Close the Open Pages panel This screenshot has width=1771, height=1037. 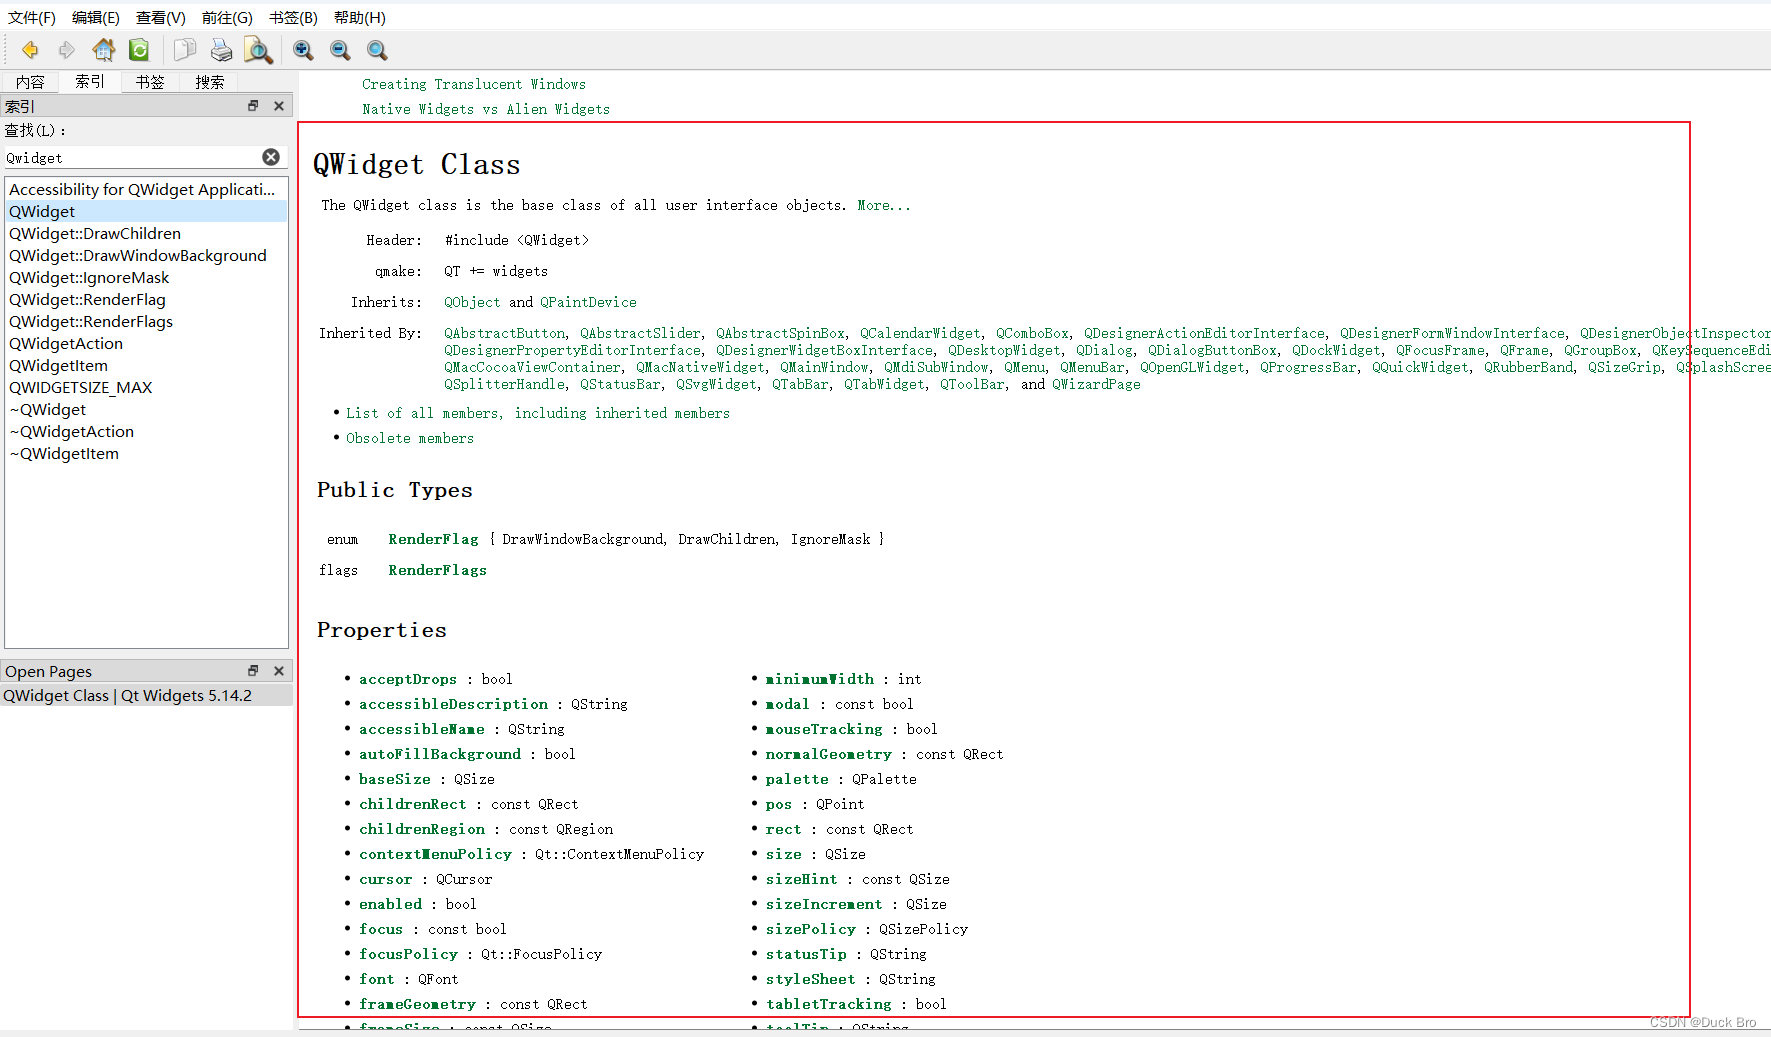point(279,671)
